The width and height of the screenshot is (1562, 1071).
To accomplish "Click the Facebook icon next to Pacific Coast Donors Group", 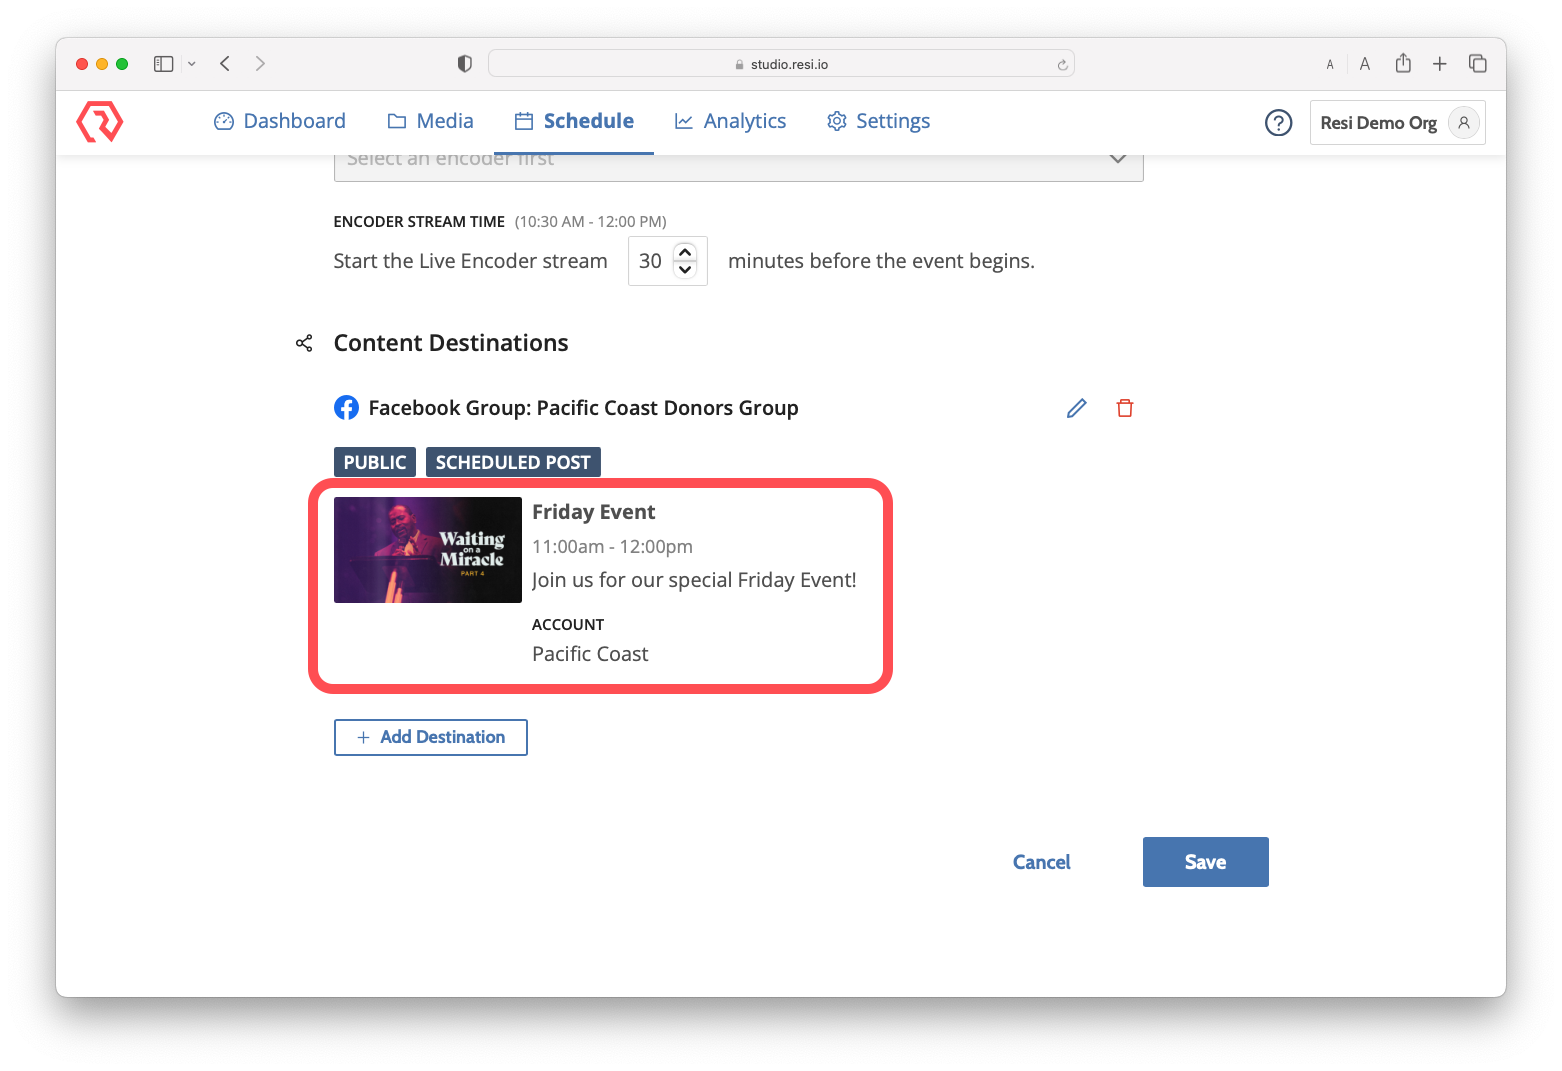I will point(346,407).
